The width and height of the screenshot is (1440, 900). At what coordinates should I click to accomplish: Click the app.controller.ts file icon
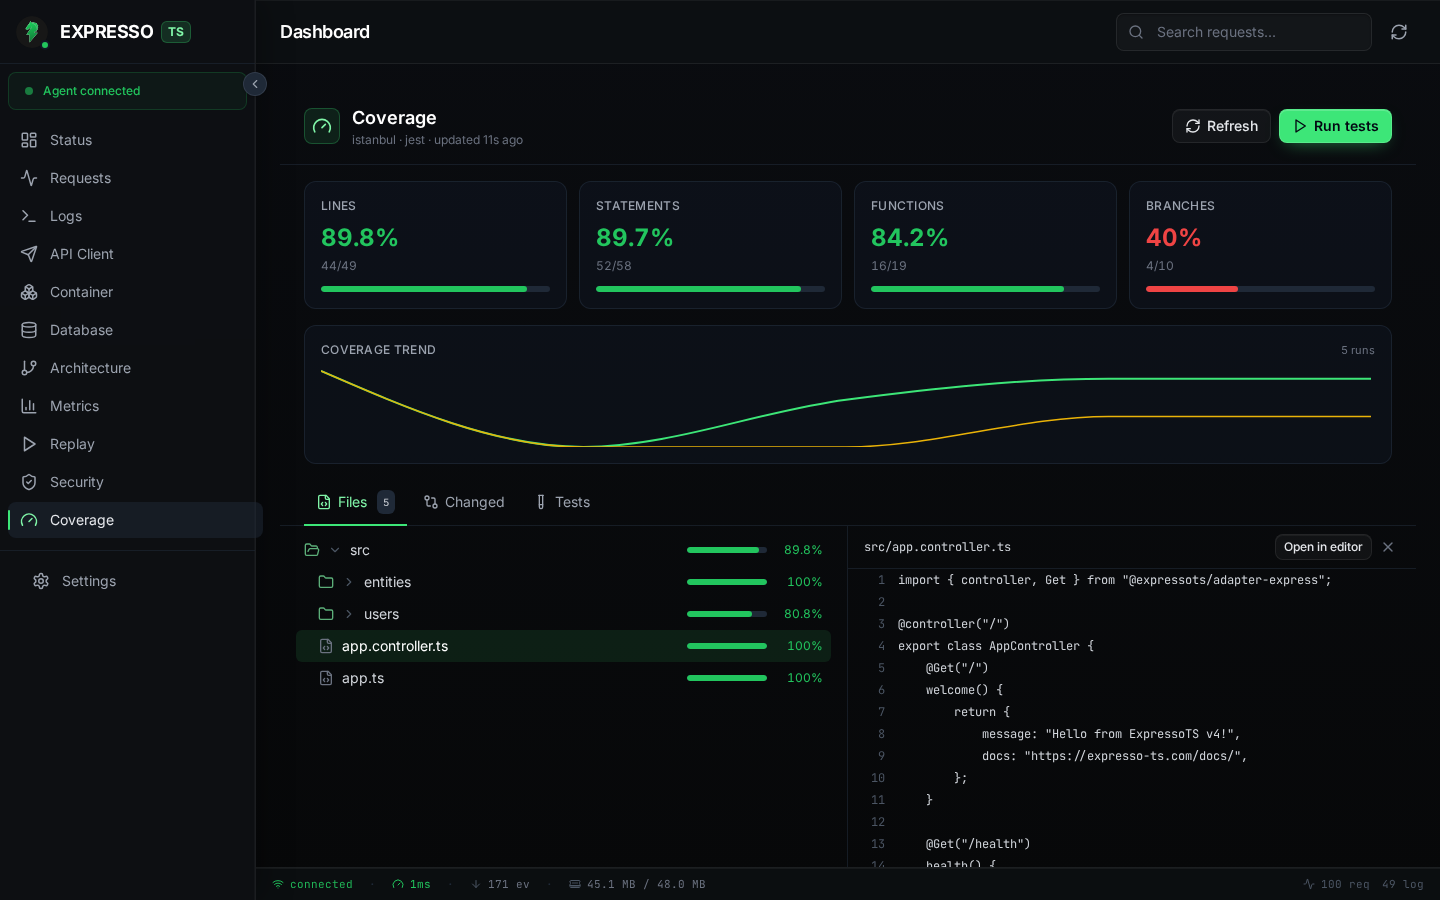click(x=326, y=646)
